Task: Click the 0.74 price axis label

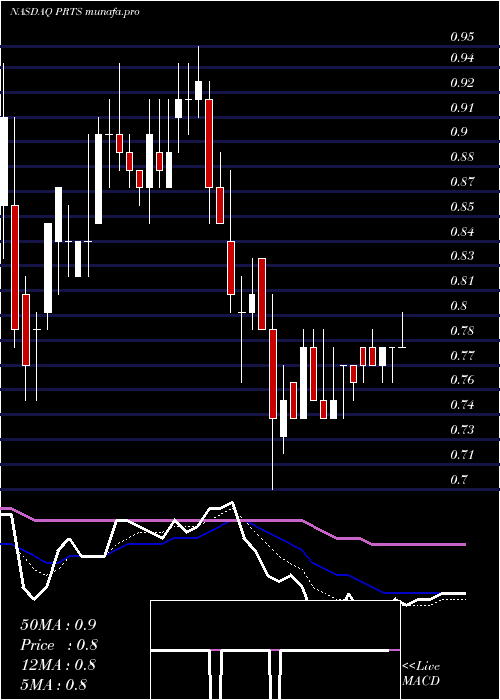Action: [x=462, y=405]
